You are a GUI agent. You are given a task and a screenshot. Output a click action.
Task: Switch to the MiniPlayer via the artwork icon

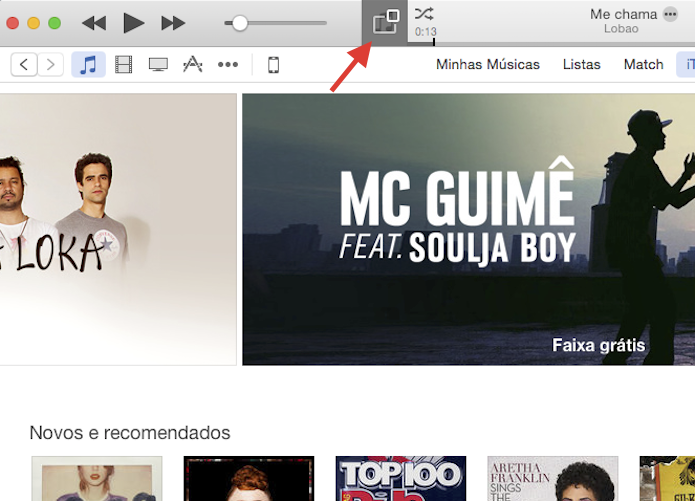click(385, 23)
